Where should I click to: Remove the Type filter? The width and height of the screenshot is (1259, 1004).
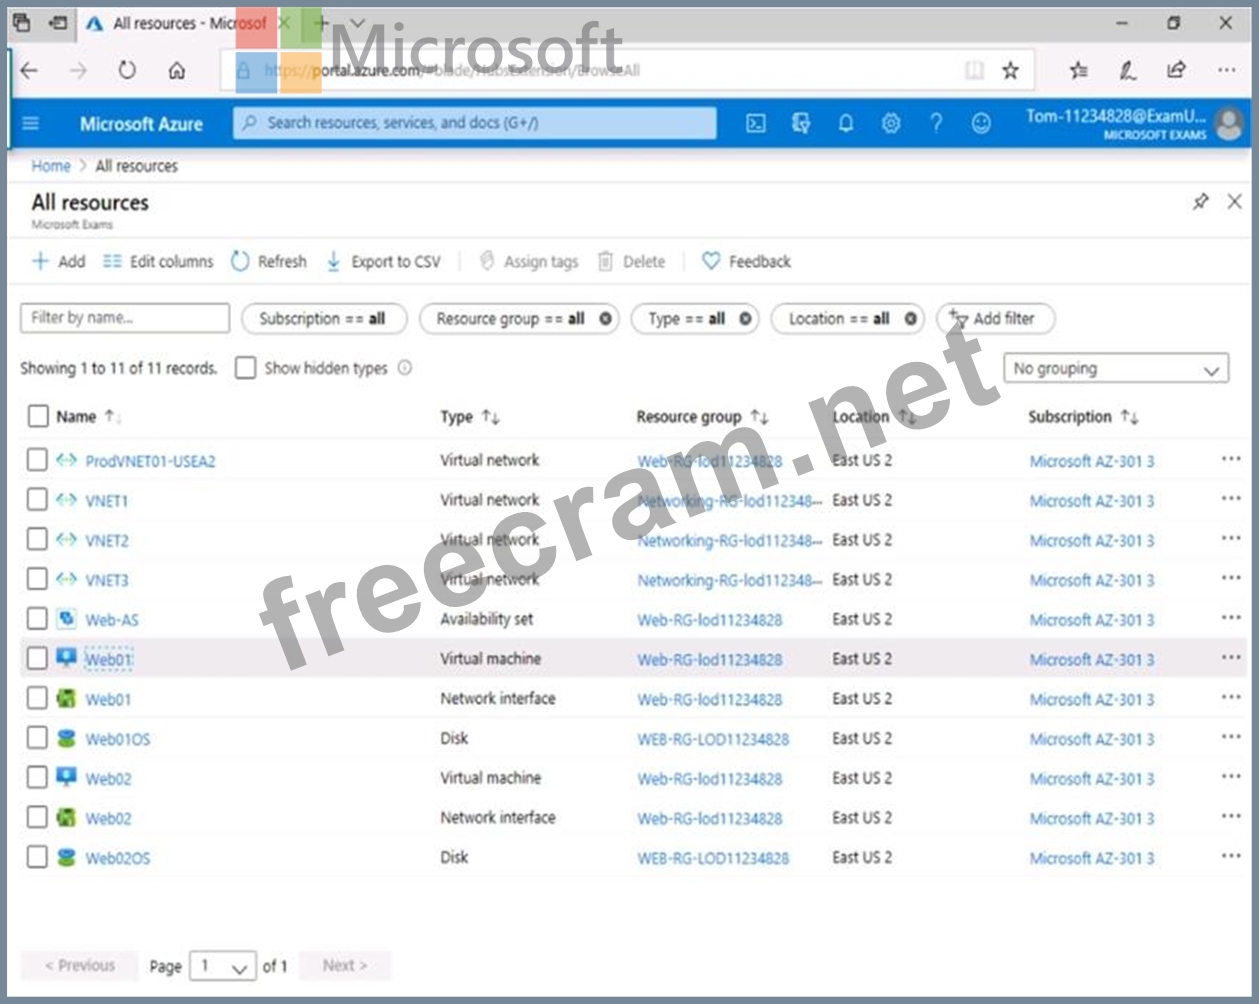coord(745,319)
